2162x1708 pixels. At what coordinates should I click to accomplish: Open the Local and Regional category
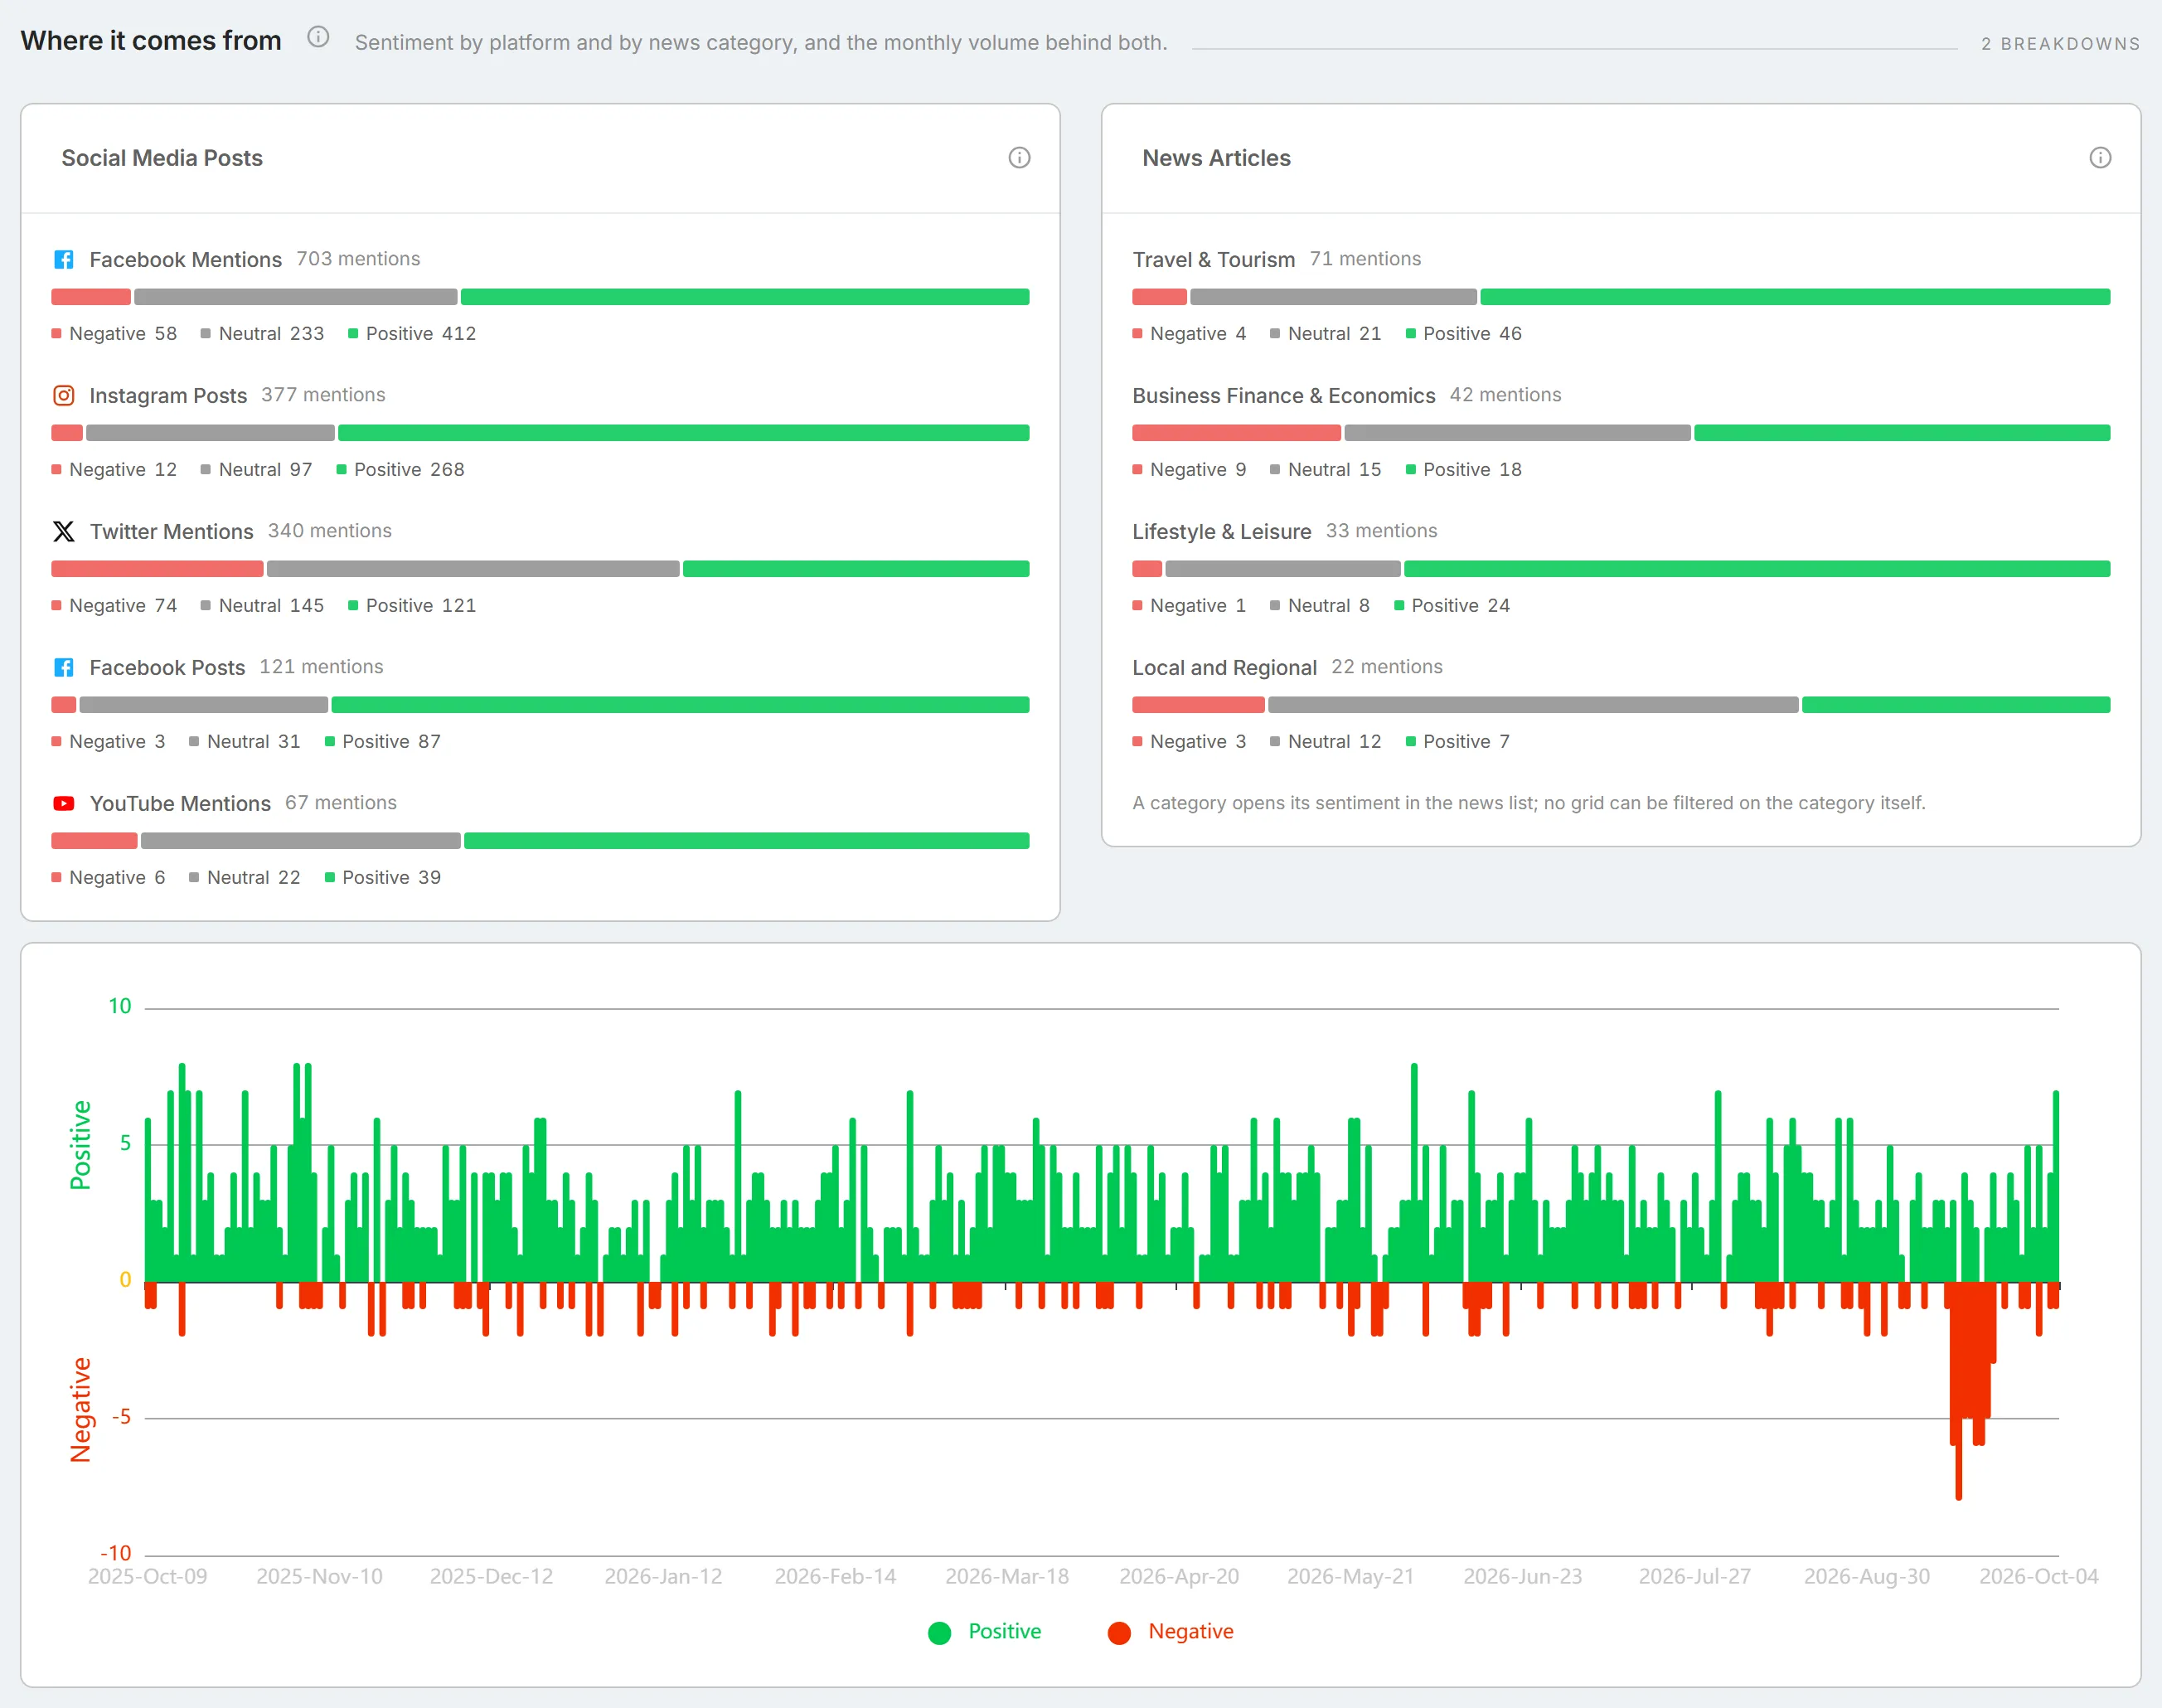pos(1224,668)
